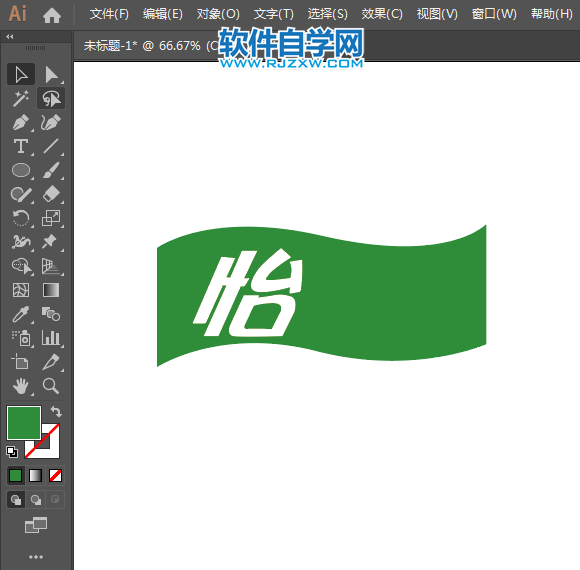
Task: Select the Zoom tool
Action: click(51, 386)
